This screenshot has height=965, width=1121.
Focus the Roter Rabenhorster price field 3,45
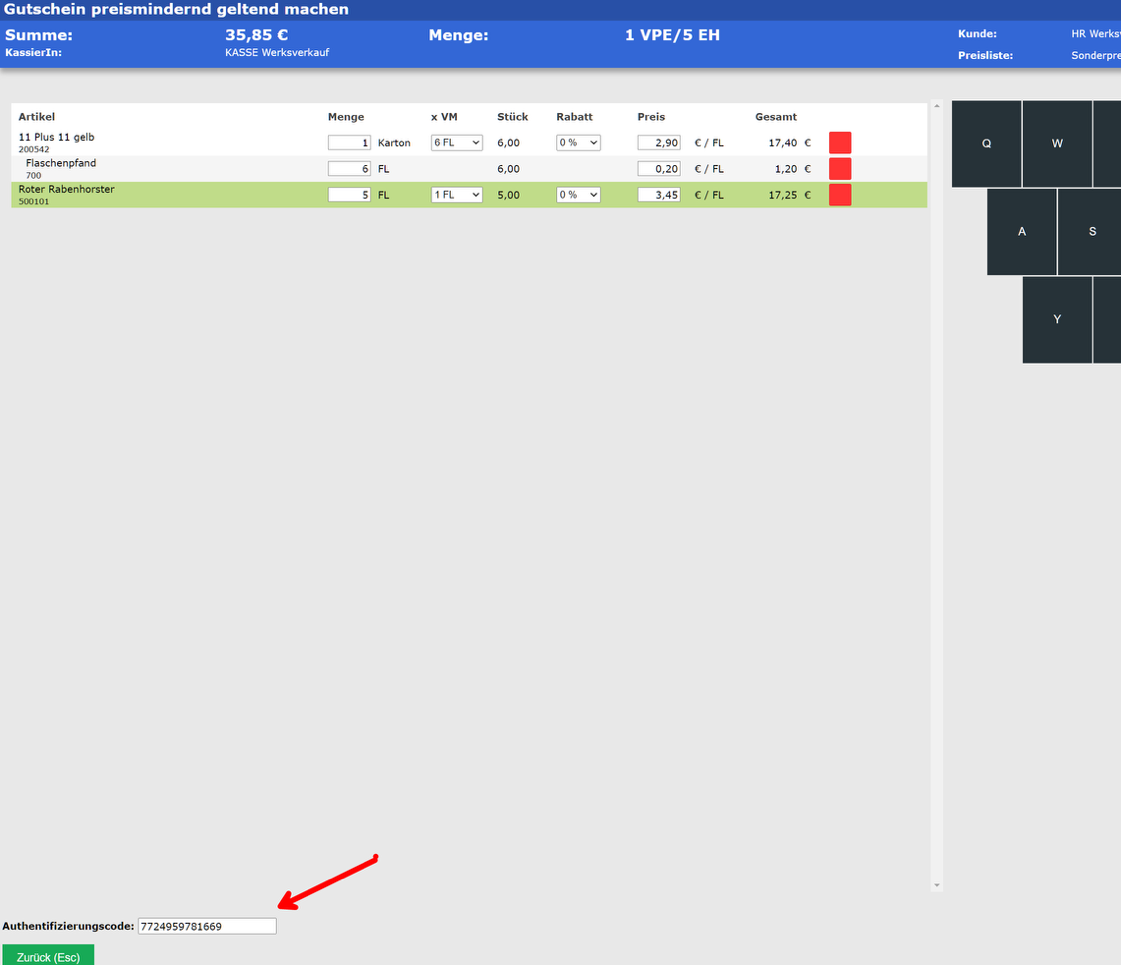659,195
